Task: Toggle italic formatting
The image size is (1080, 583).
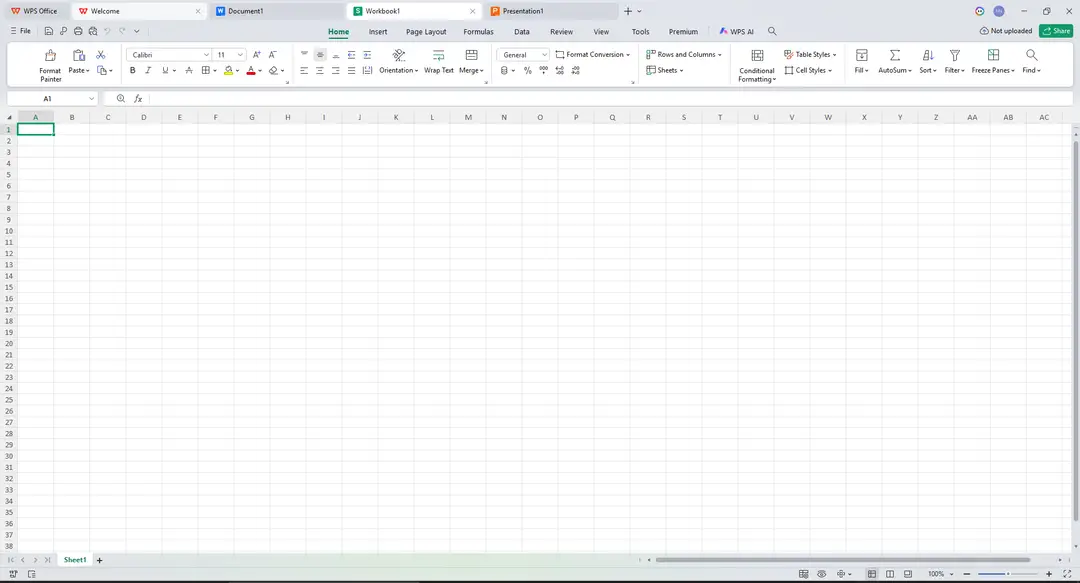Action: [x=147, y=70]
